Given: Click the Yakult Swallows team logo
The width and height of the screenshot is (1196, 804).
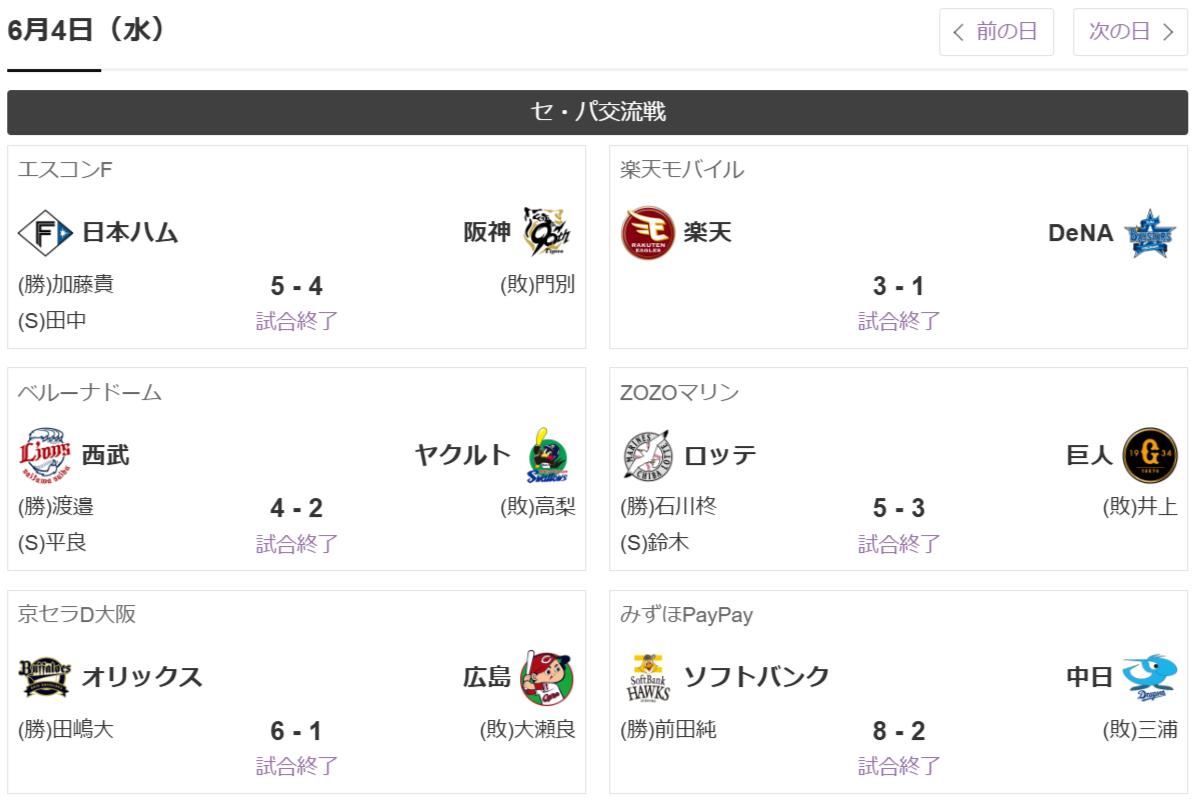Looking at the screenshot, I should 548,455.
